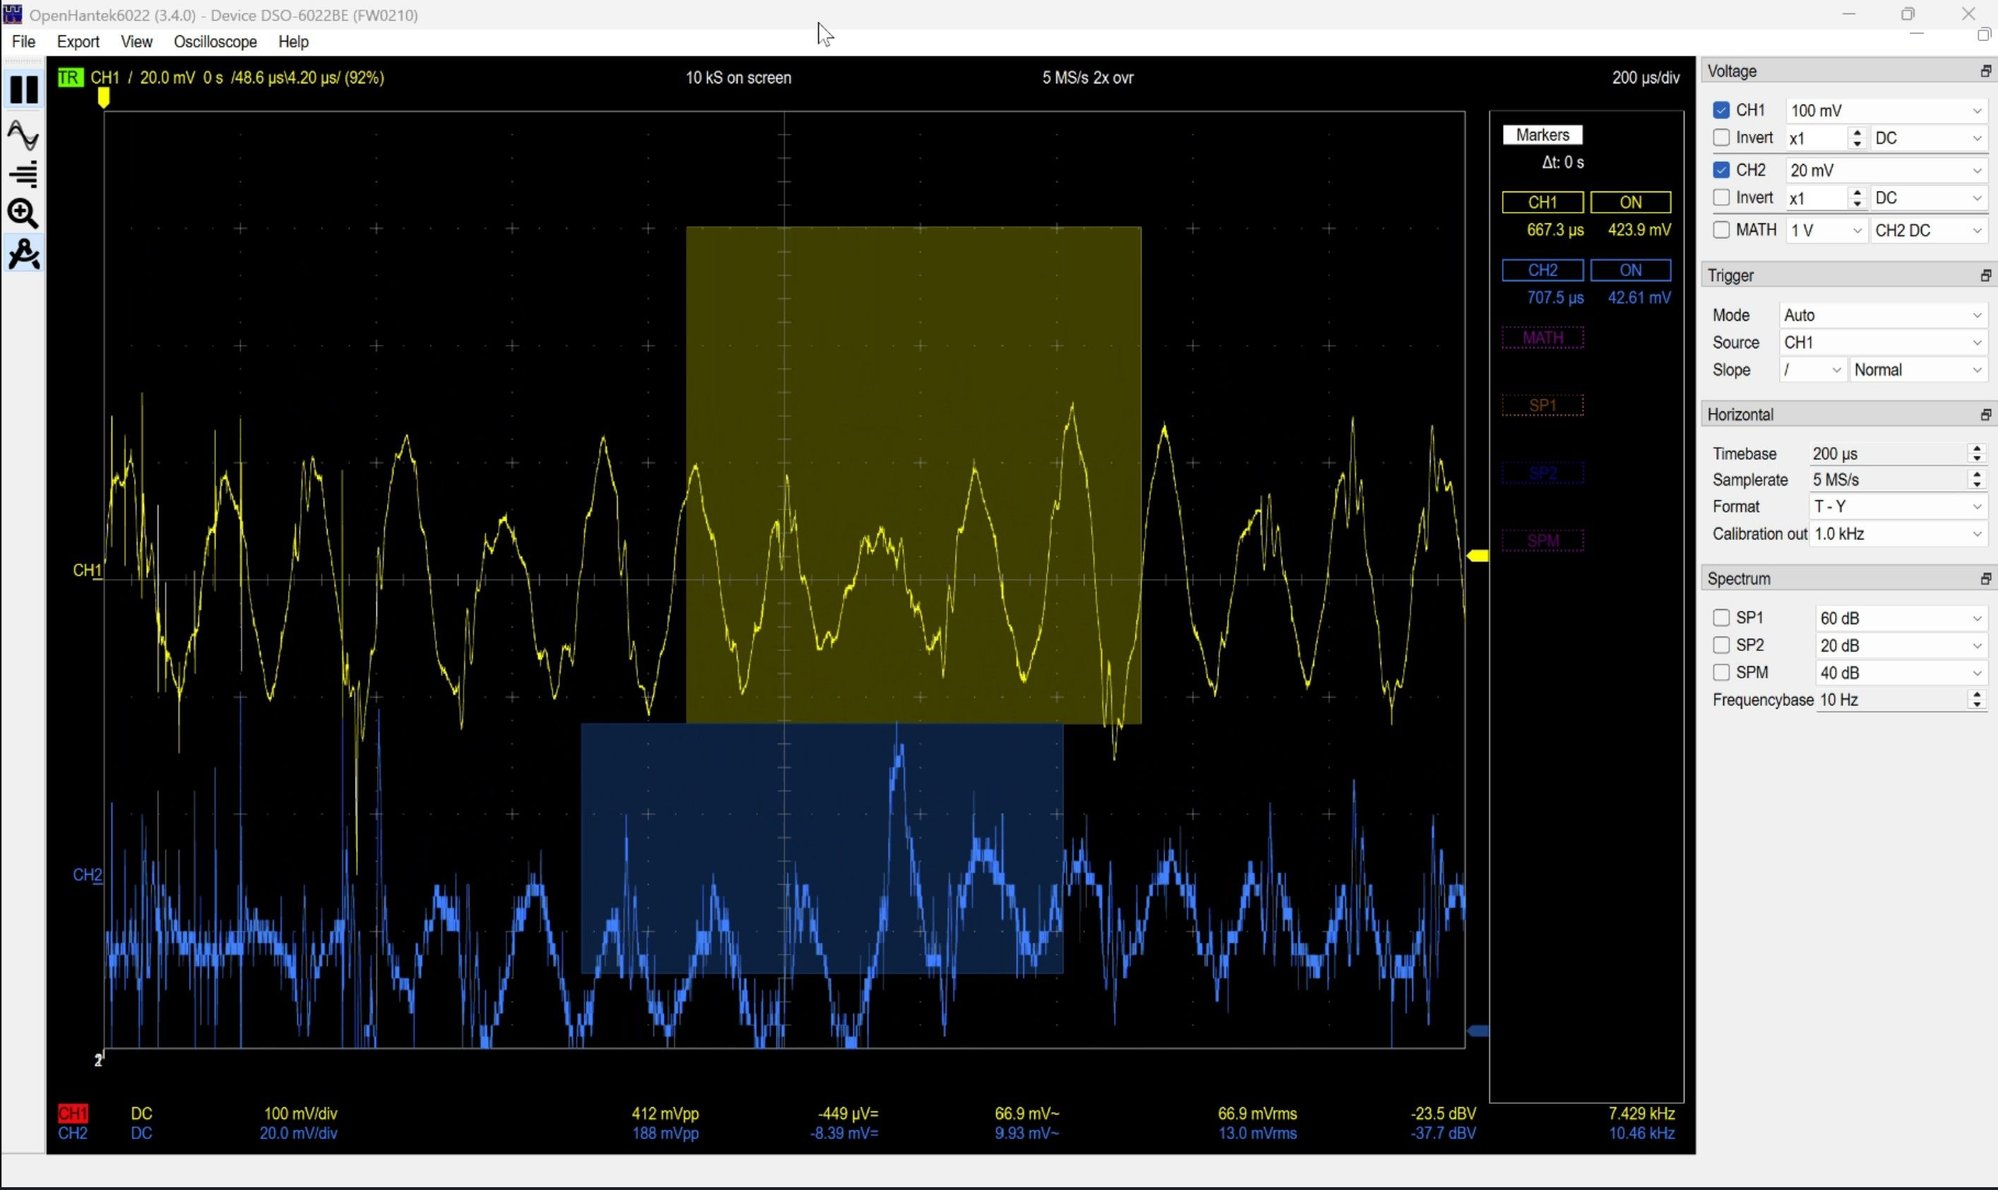
Task: Open the Oscilloscope menu
Action: 215,42
